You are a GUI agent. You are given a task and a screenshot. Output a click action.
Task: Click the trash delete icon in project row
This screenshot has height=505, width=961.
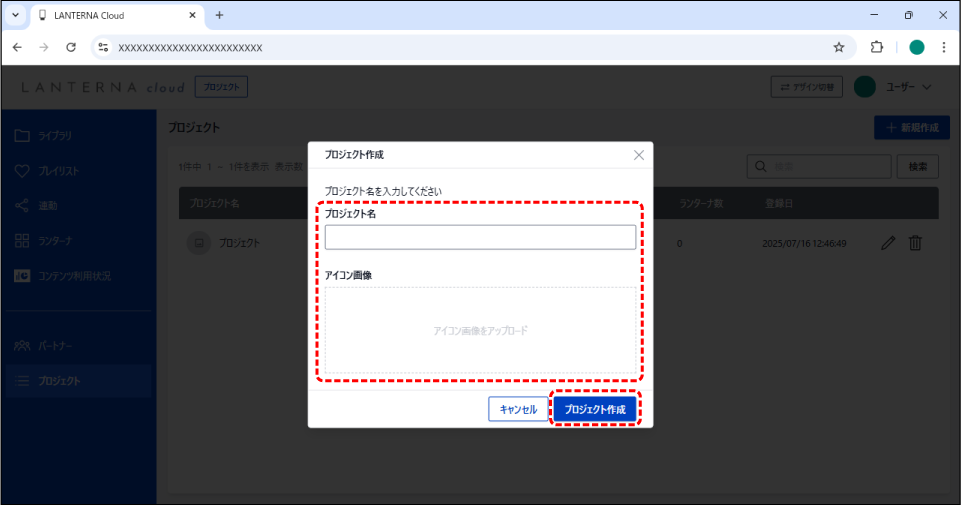915,243
